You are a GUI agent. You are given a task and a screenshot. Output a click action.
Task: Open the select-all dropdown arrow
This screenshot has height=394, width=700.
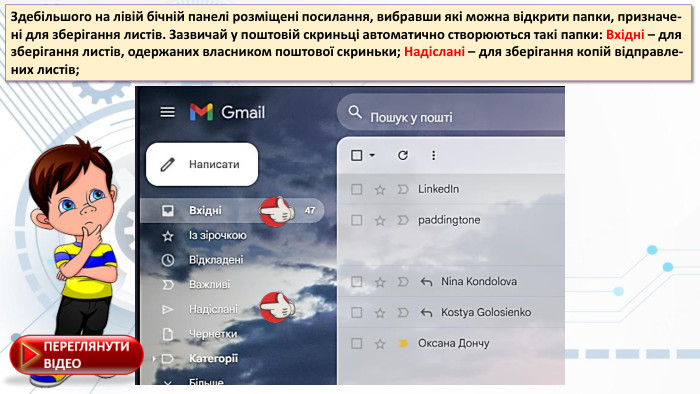pos(372,155)
